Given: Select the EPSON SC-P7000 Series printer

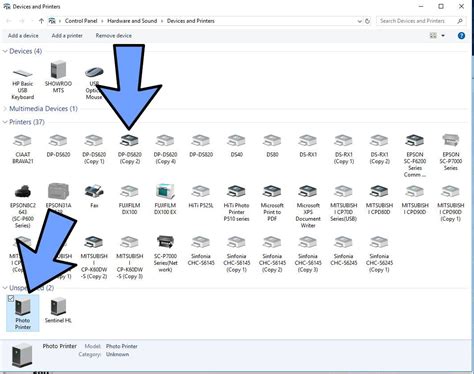Looking at the screenshot, I should click(451, 152).
